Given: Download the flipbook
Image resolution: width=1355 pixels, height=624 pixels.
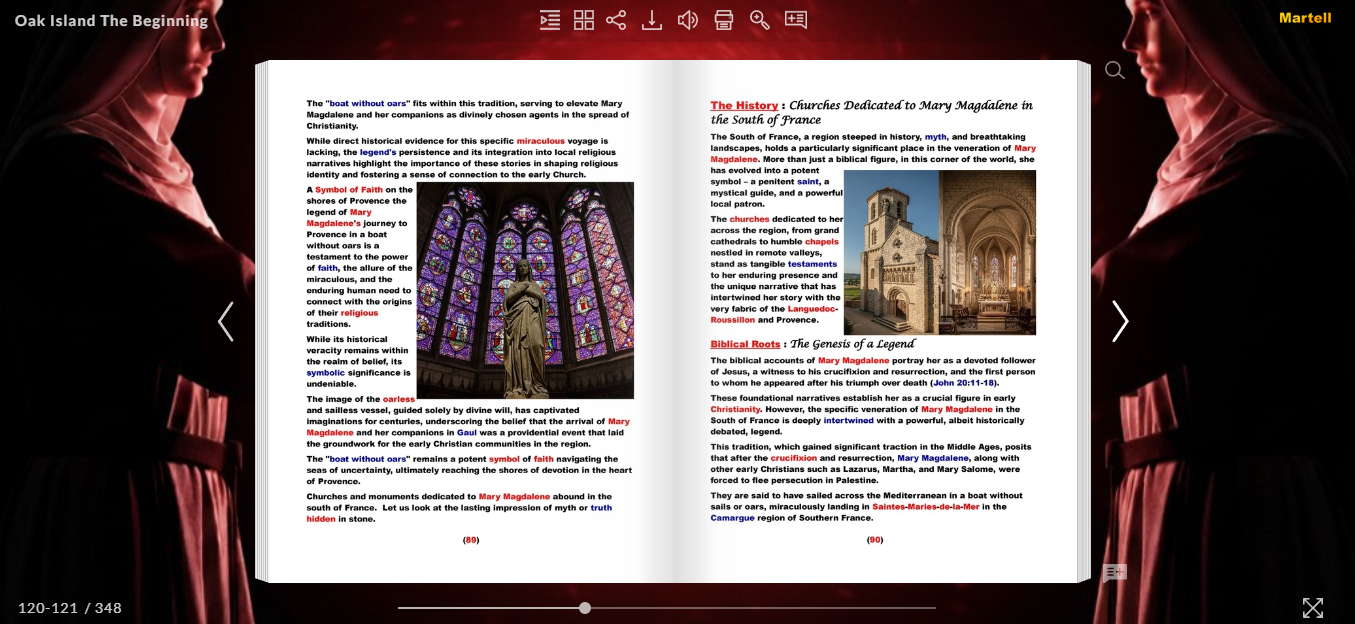Looking at the screenshot, I should click(652, 20).
